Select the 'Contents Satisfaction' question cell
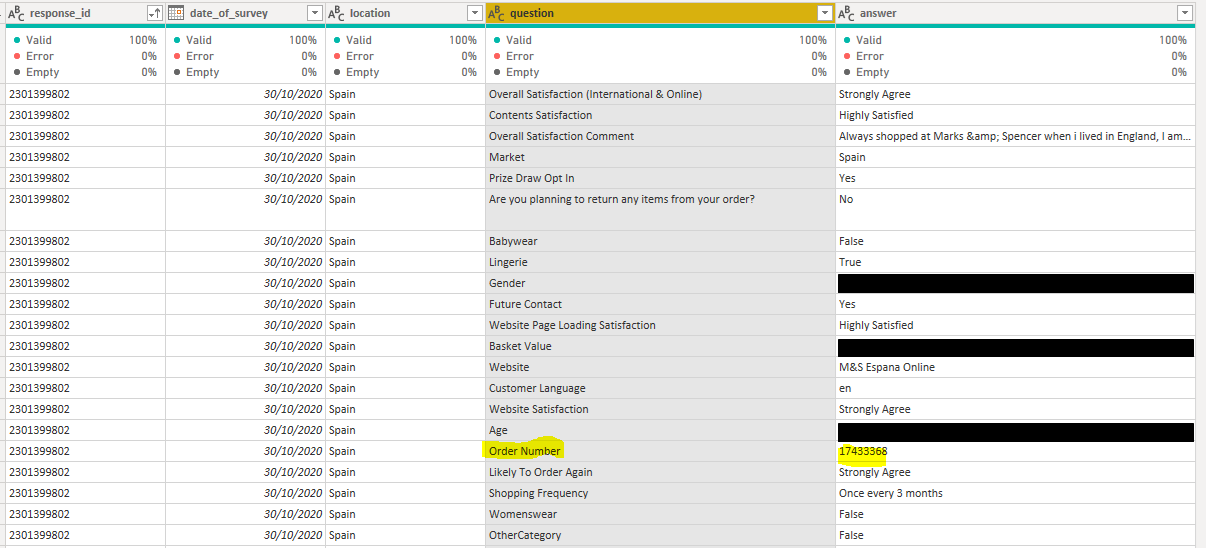This screenshot has width=1206, height=548. pos(660,115)
